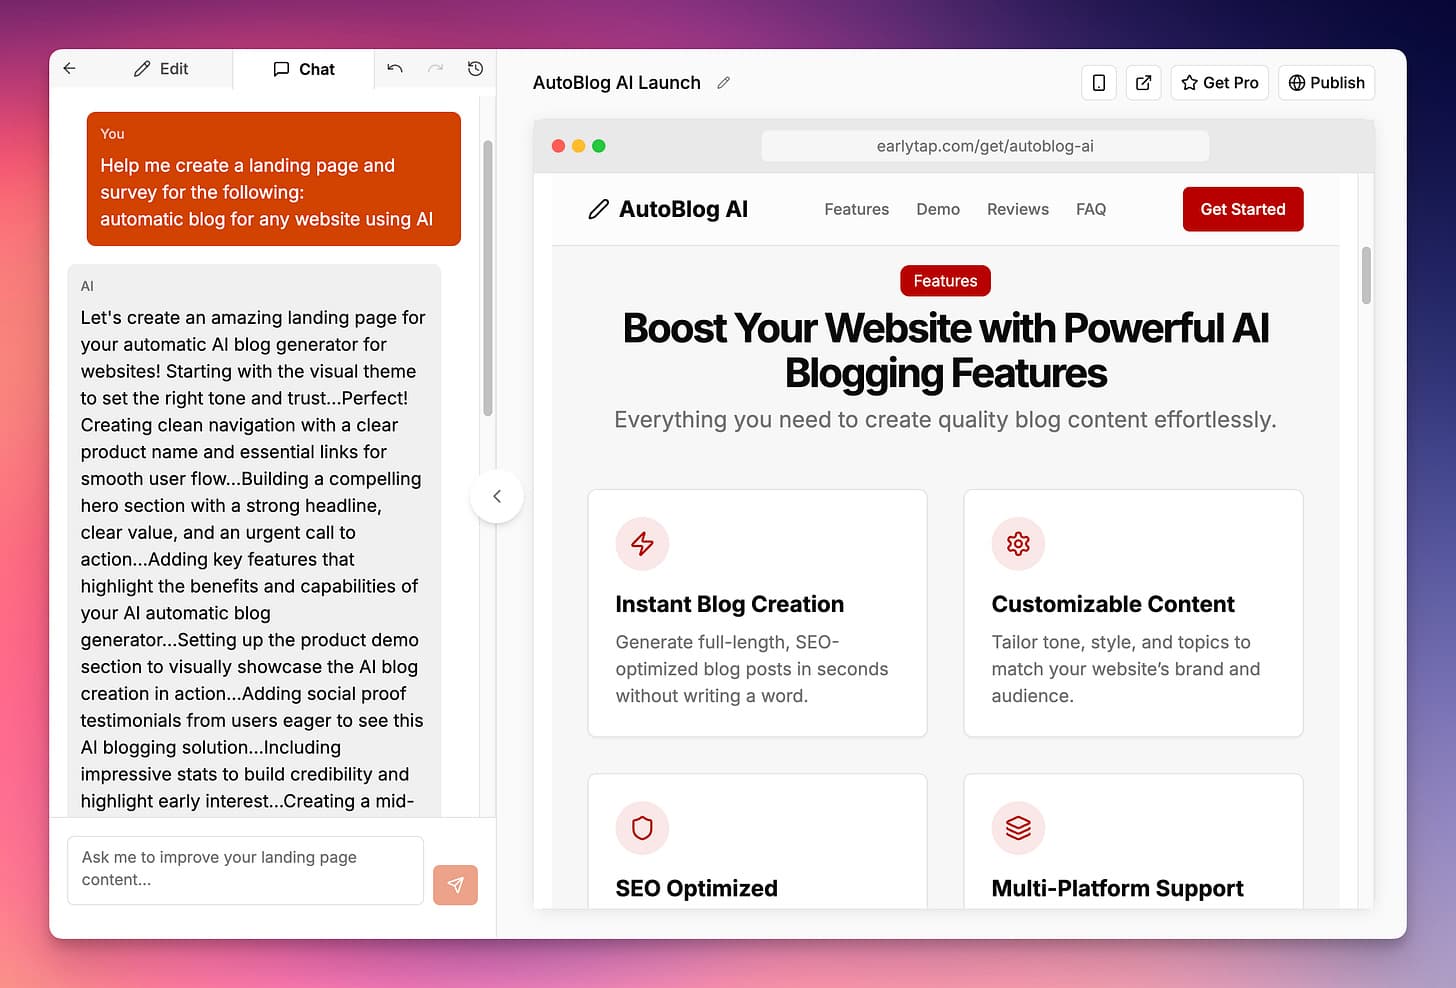Open the Reviews link in preview navigation
This screenshot has height=988, width=1456.
coord(1017,209)
